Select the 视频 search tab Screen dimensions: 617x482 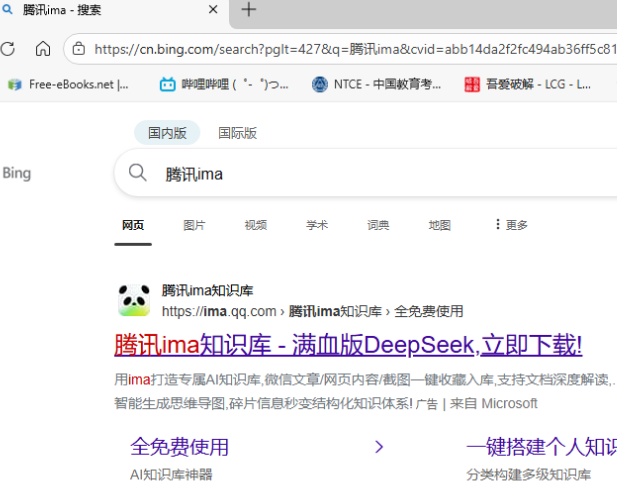click(255, 225)
